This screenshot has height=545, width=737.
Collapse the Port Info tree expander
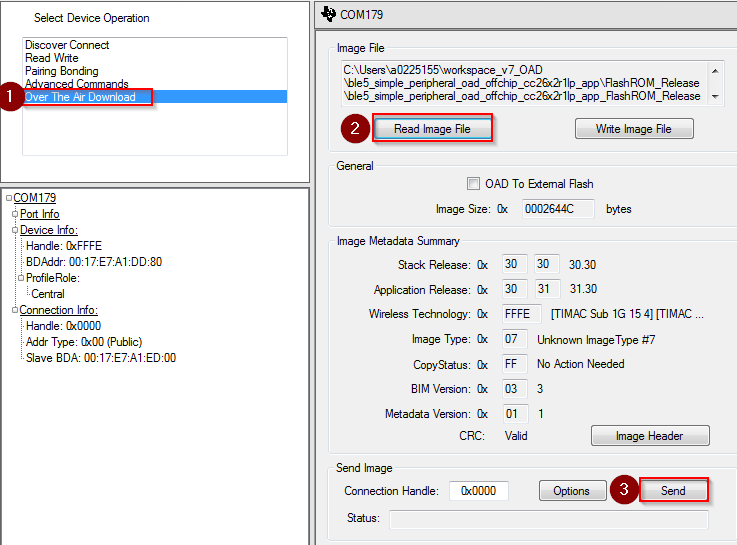pyautogui.click(x=15, y=214)
